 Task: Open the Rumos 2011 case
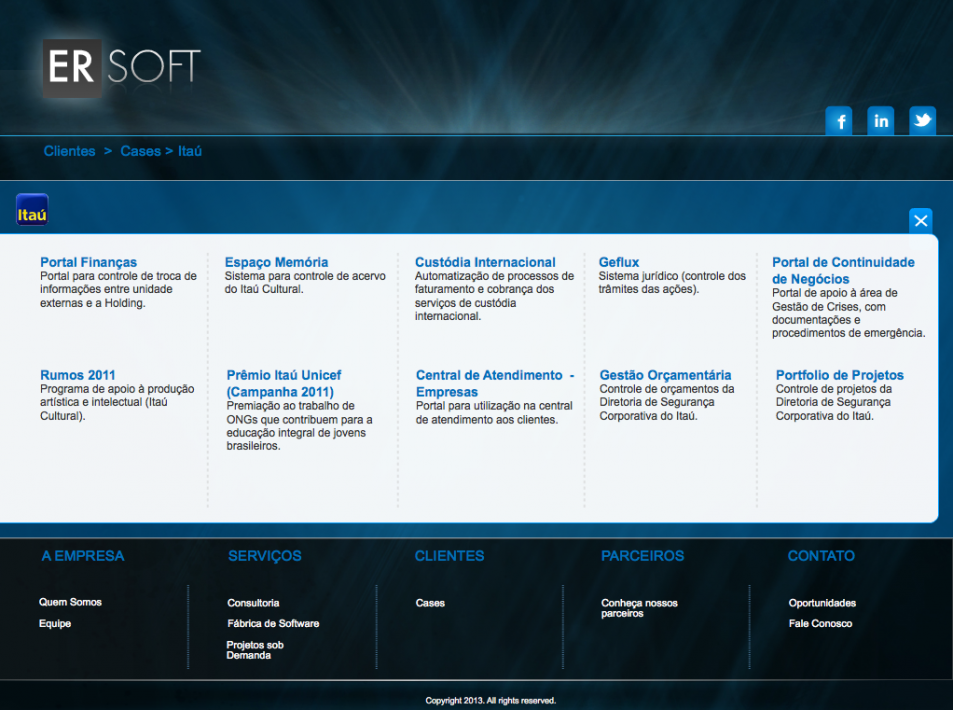click(x=78, y=375)
